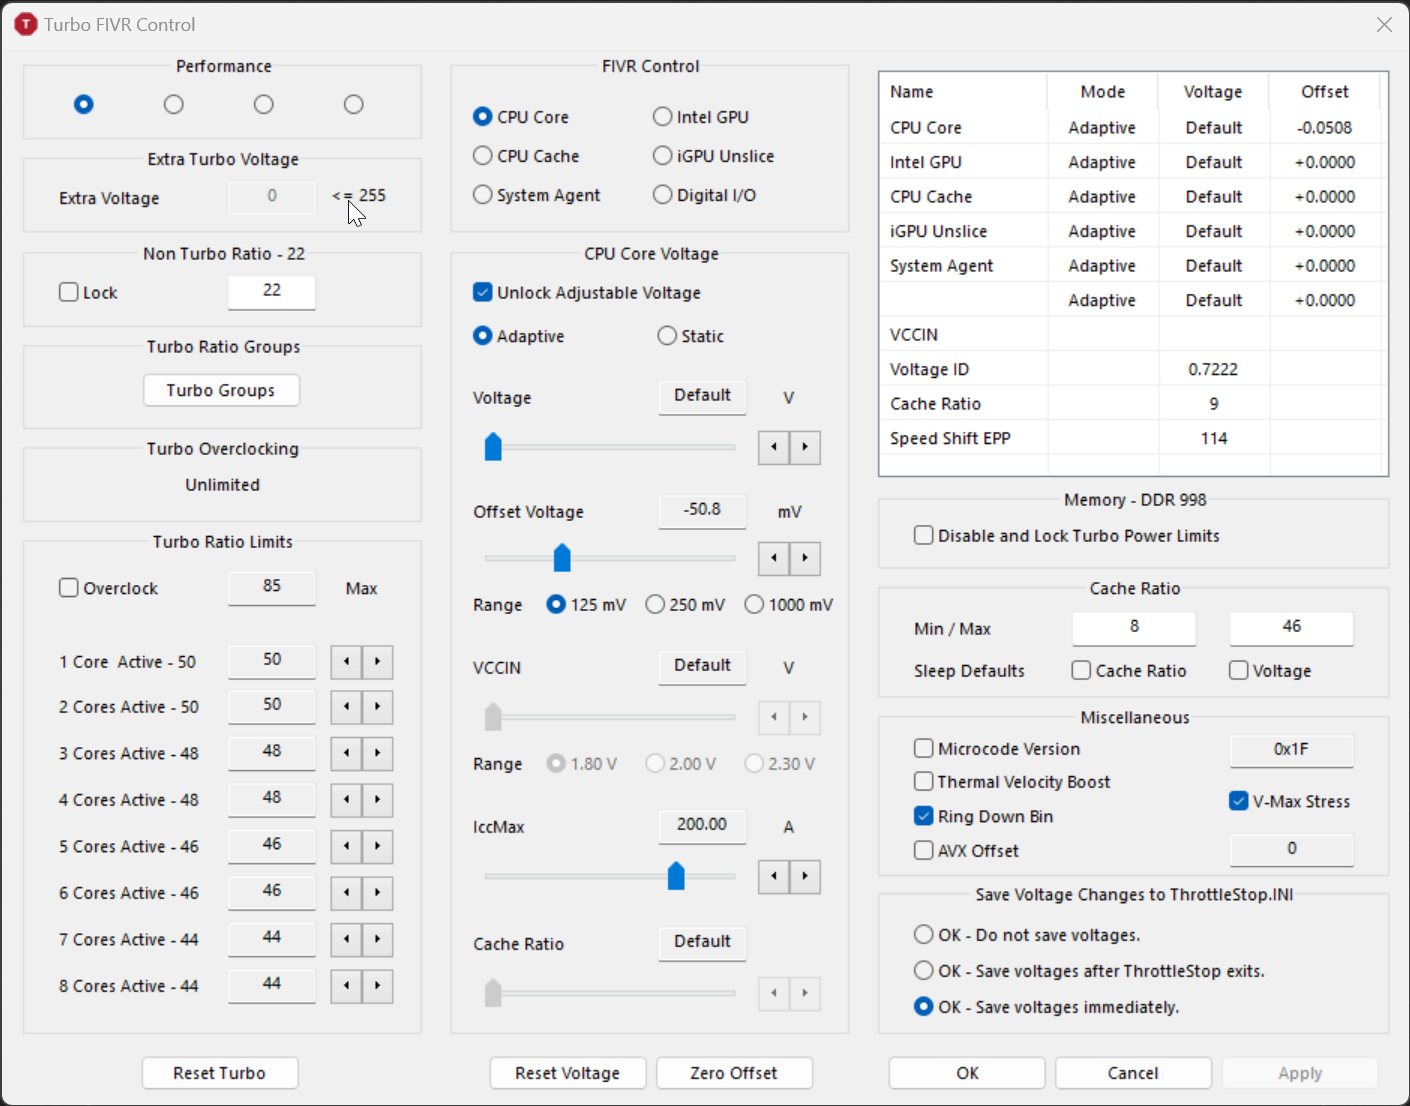The height and width of the screenshot is (1106, 1410).
Task: Set offset range to 1000 mV
Action: (789, 605)
